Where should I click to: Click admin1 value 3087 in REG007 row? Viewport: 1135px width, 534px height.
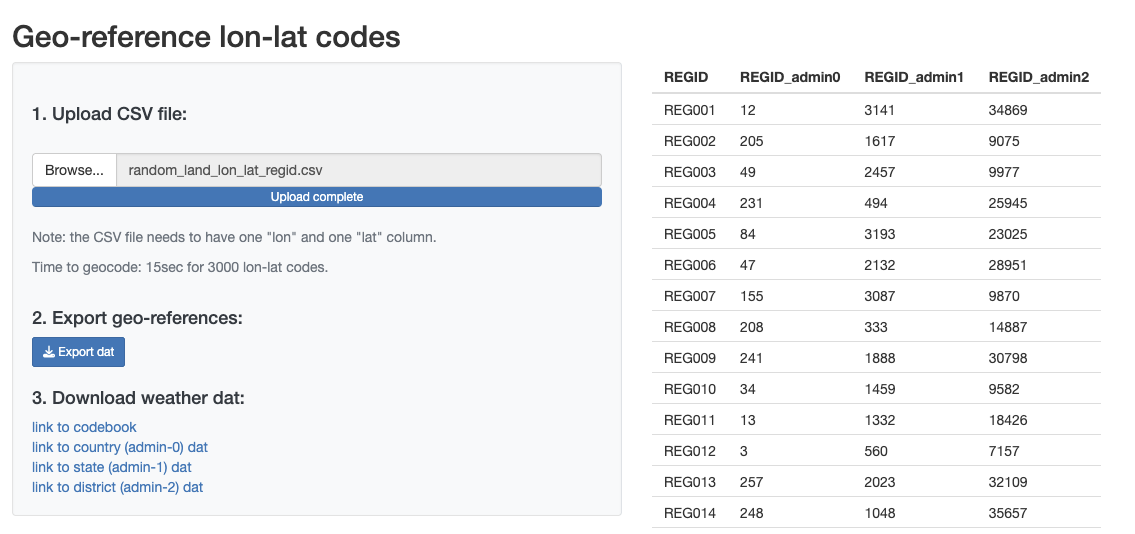[879, 296]
